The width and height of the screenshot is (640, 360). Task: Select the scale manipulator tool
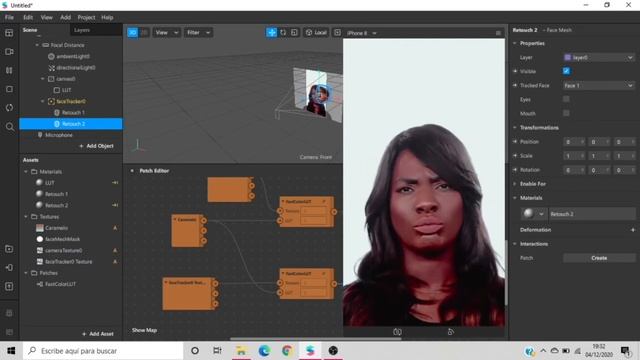(x=294, y=33)
